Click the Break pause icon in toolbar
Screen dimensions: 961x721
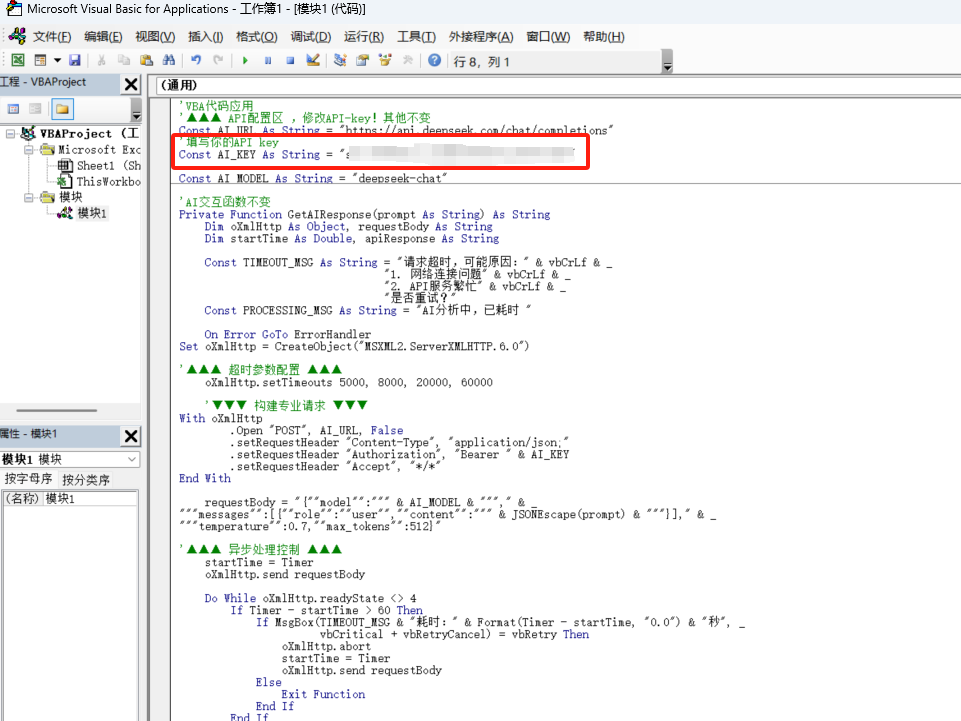pyautogui.click(x=268, y=60)
